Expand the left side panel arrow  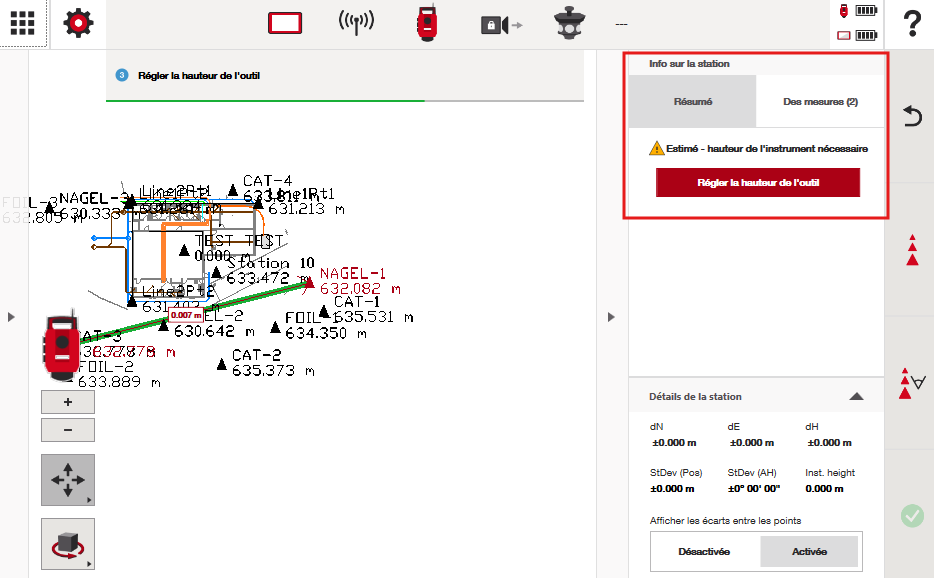point(11,317)
